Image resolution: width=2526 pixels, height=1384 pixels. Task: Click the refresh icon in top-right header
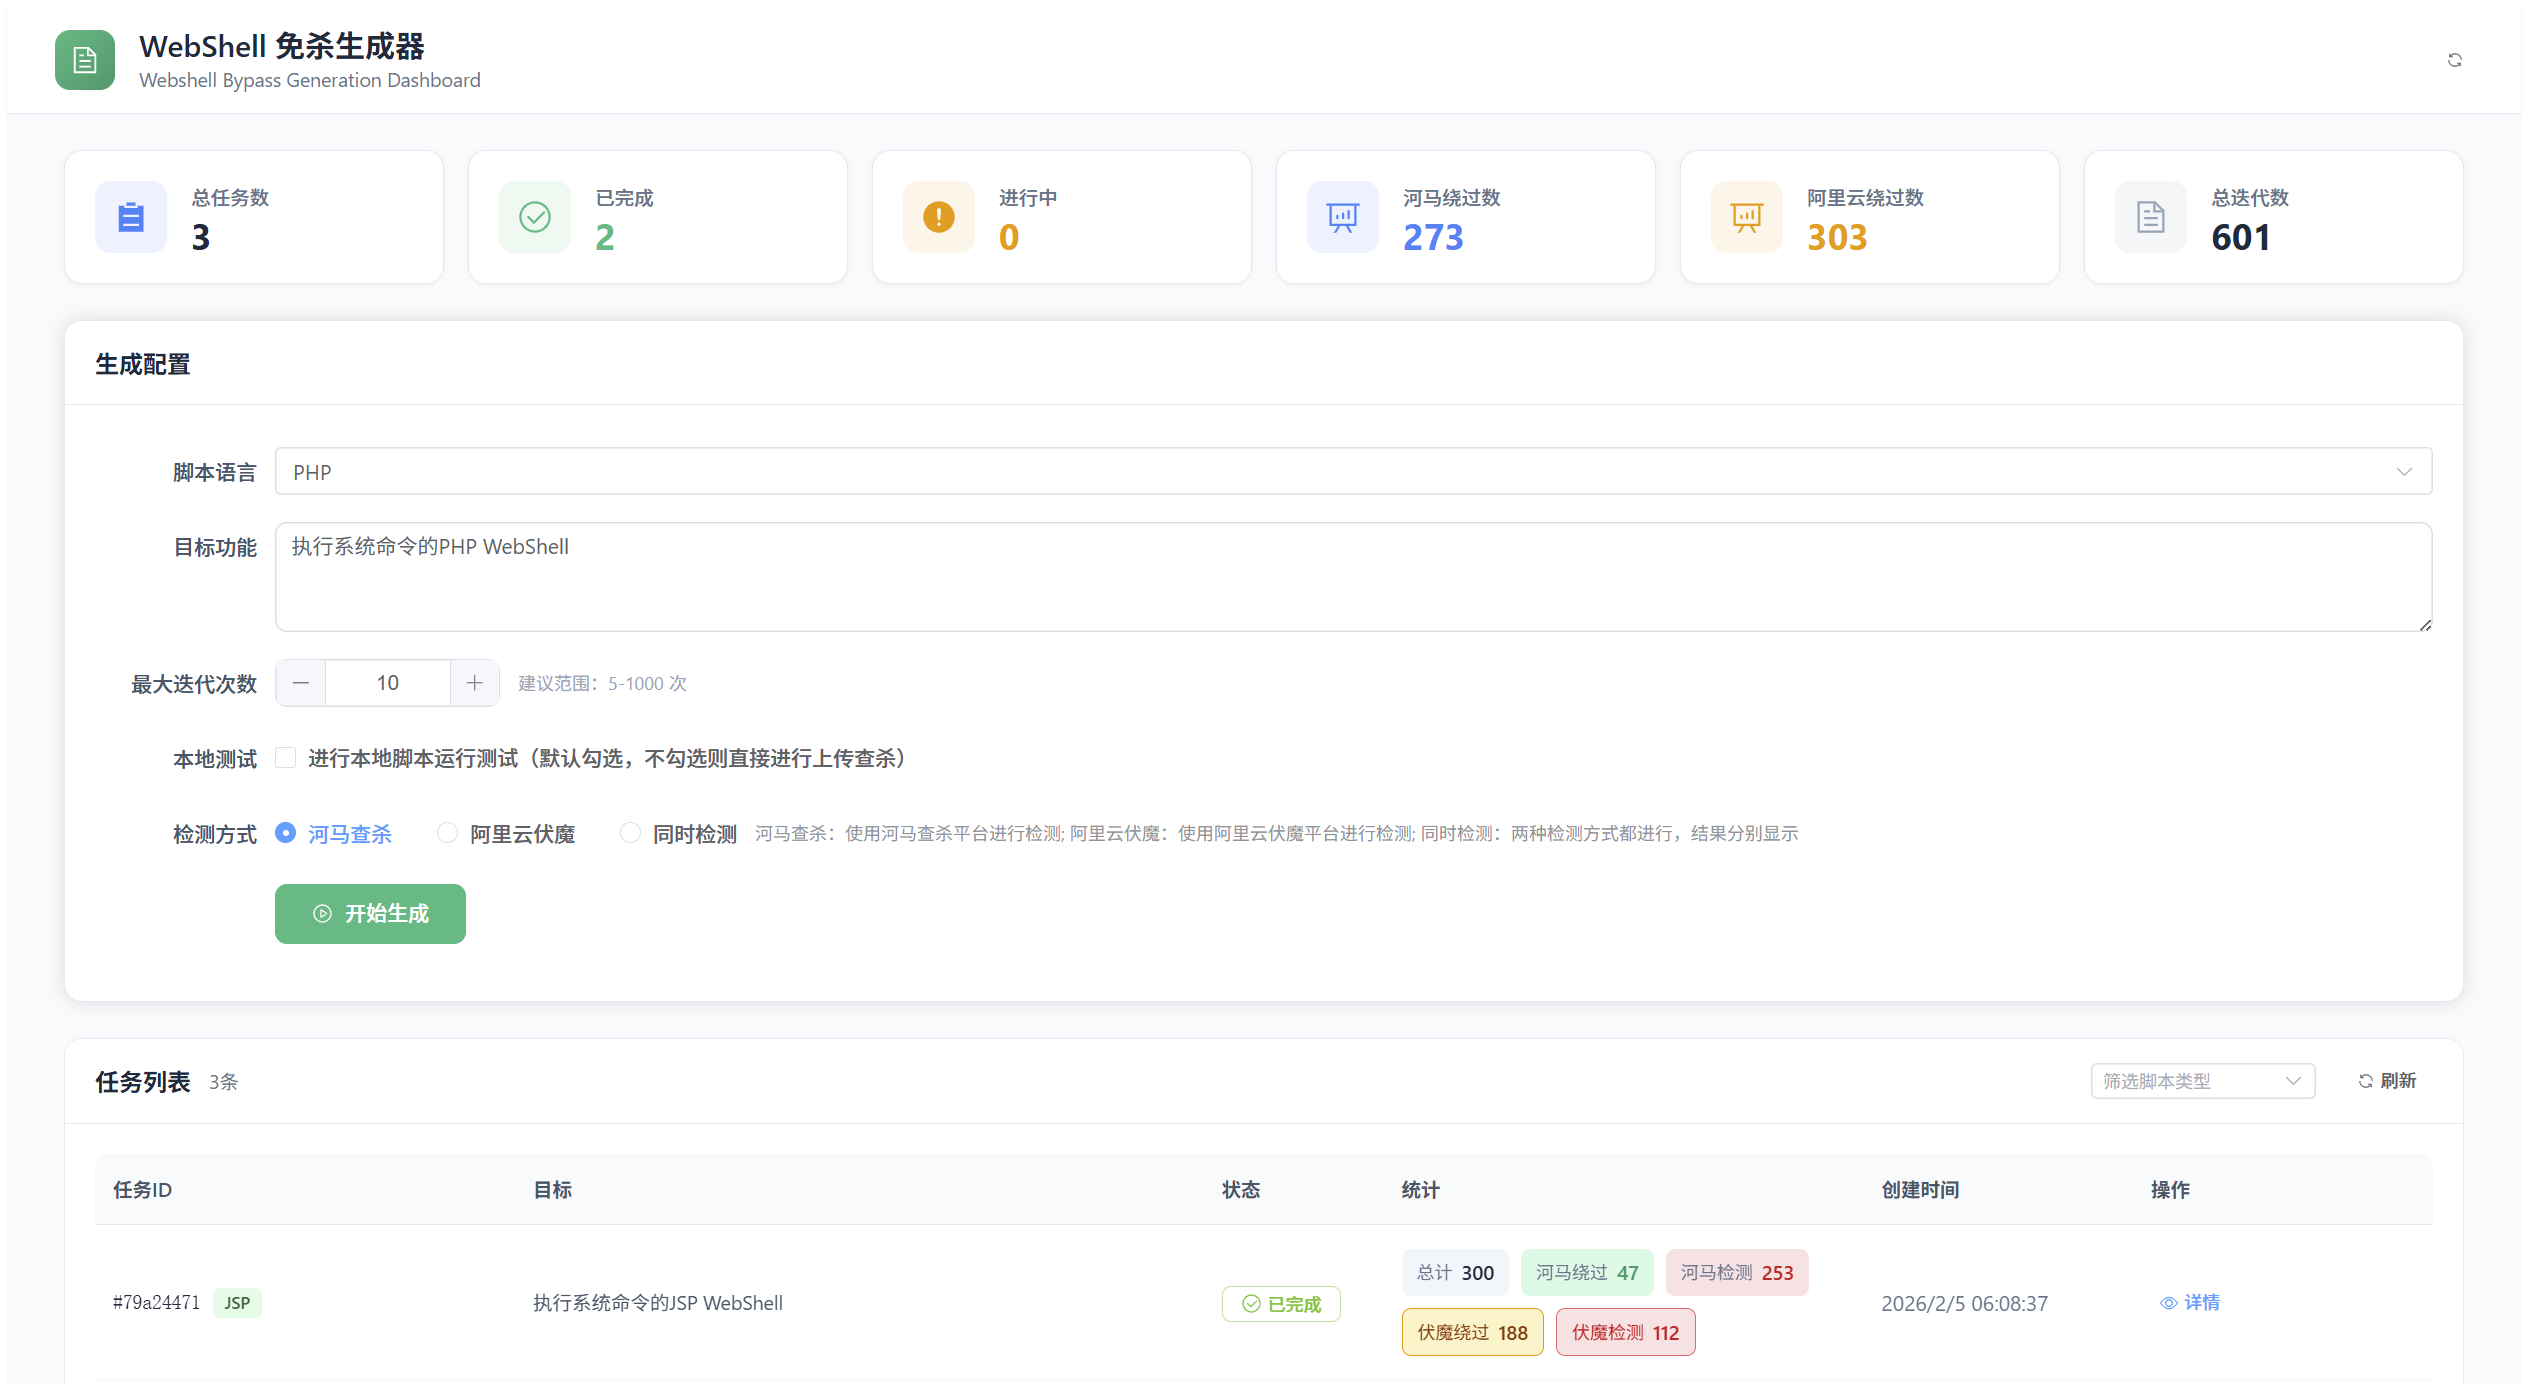[2454, 60]
